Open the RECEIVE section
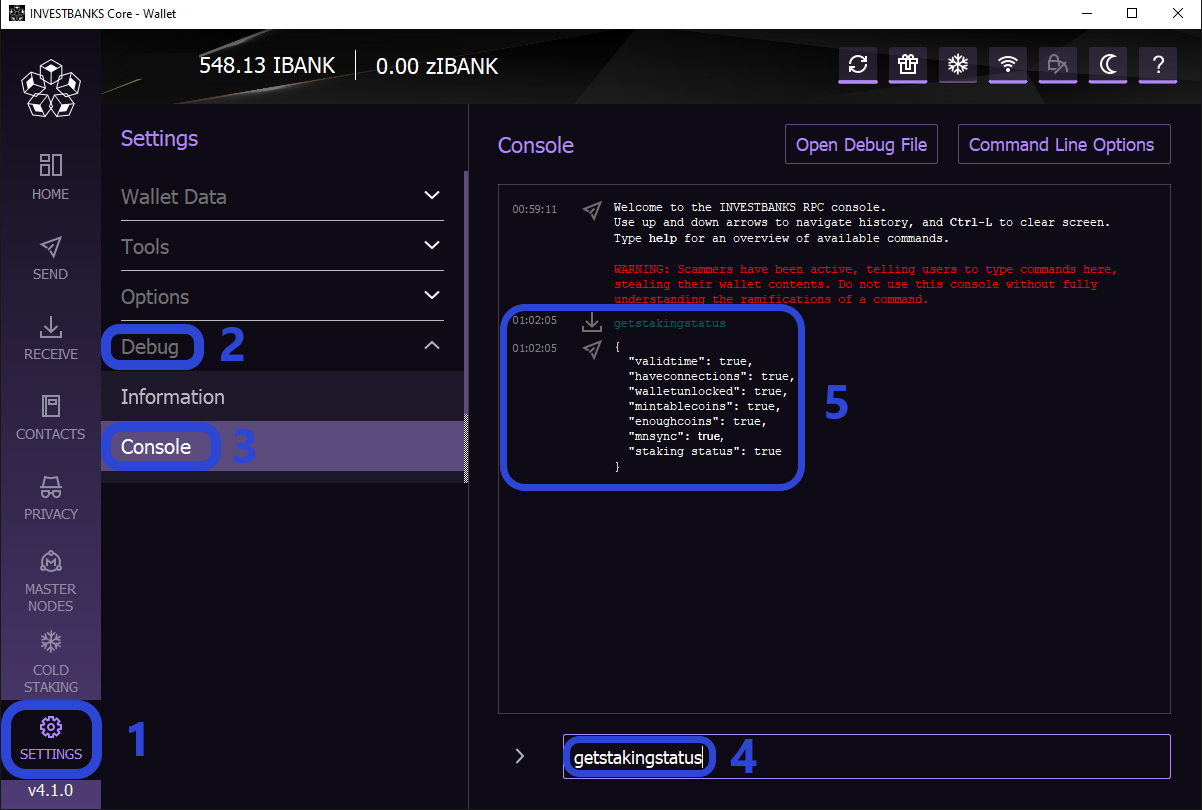Image resolution: width=1202 pixels, height=810 pixels. pos(50,337)
